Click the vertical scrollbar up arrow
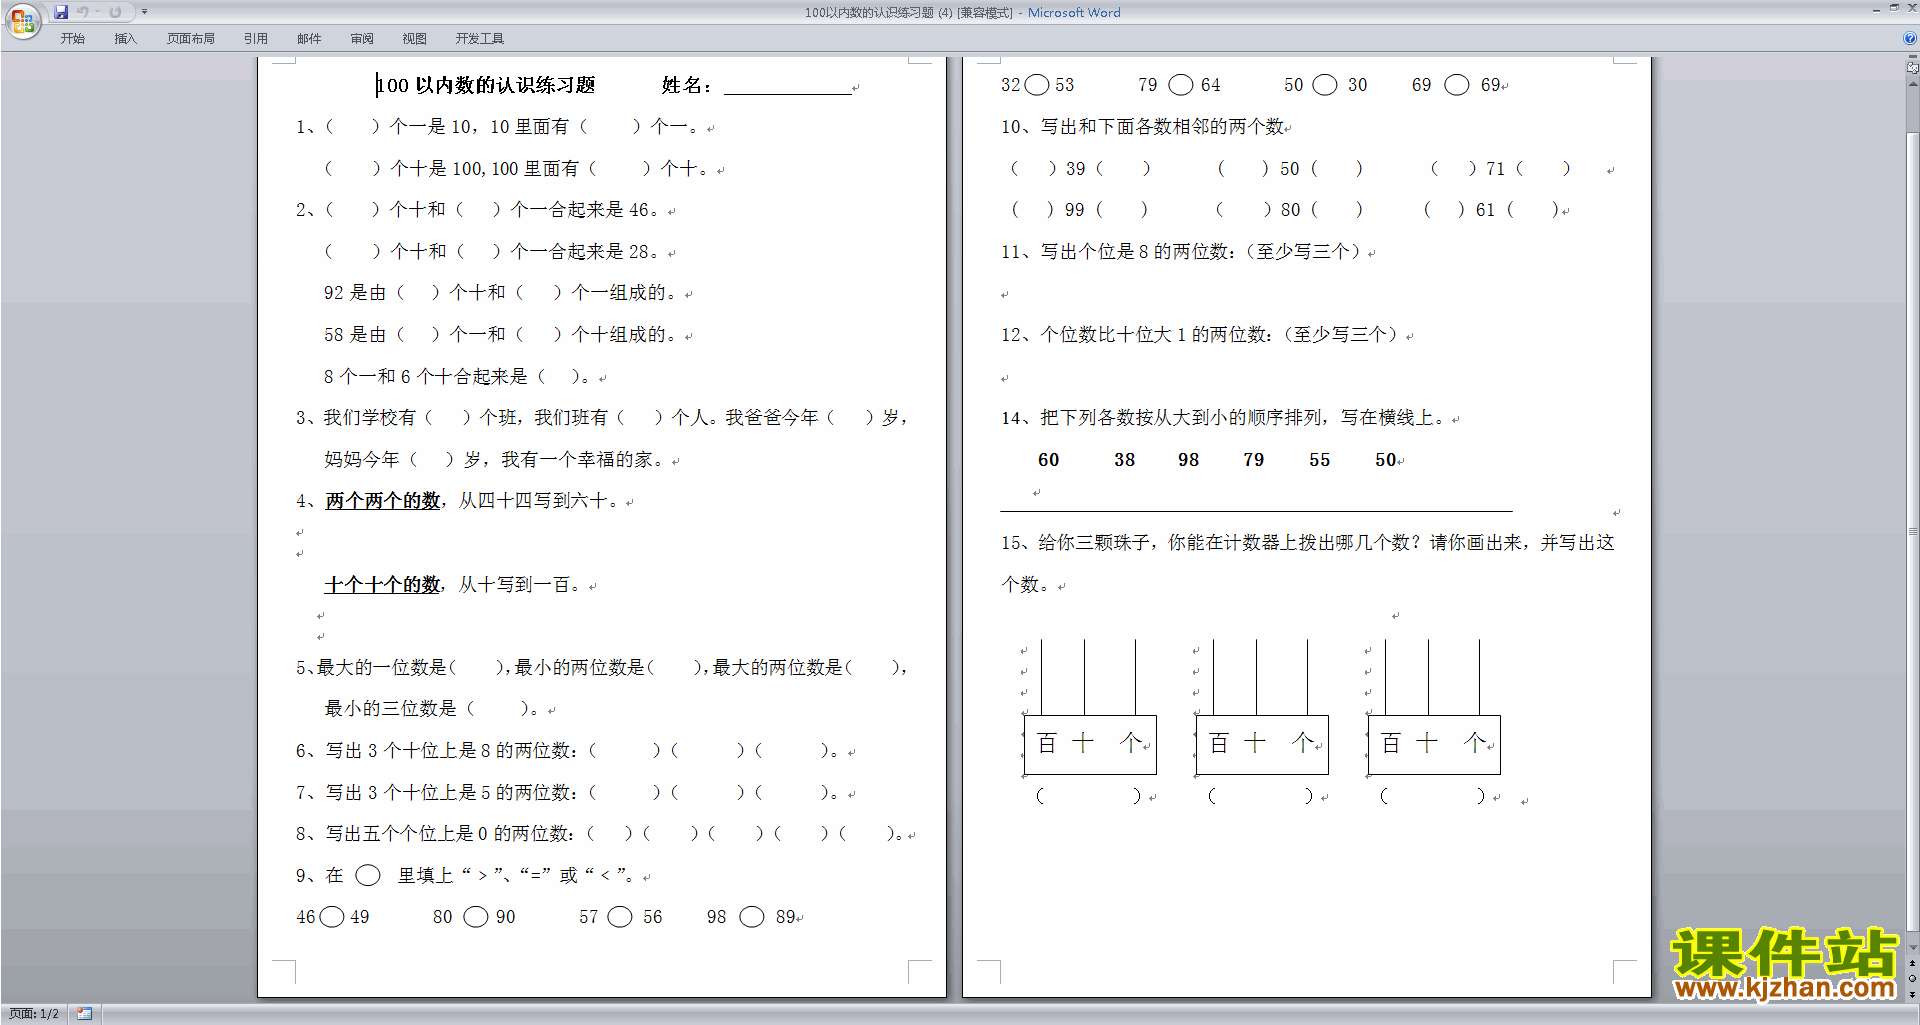This screenshot has height=1025, width=1920. [x=1912, y=84]
